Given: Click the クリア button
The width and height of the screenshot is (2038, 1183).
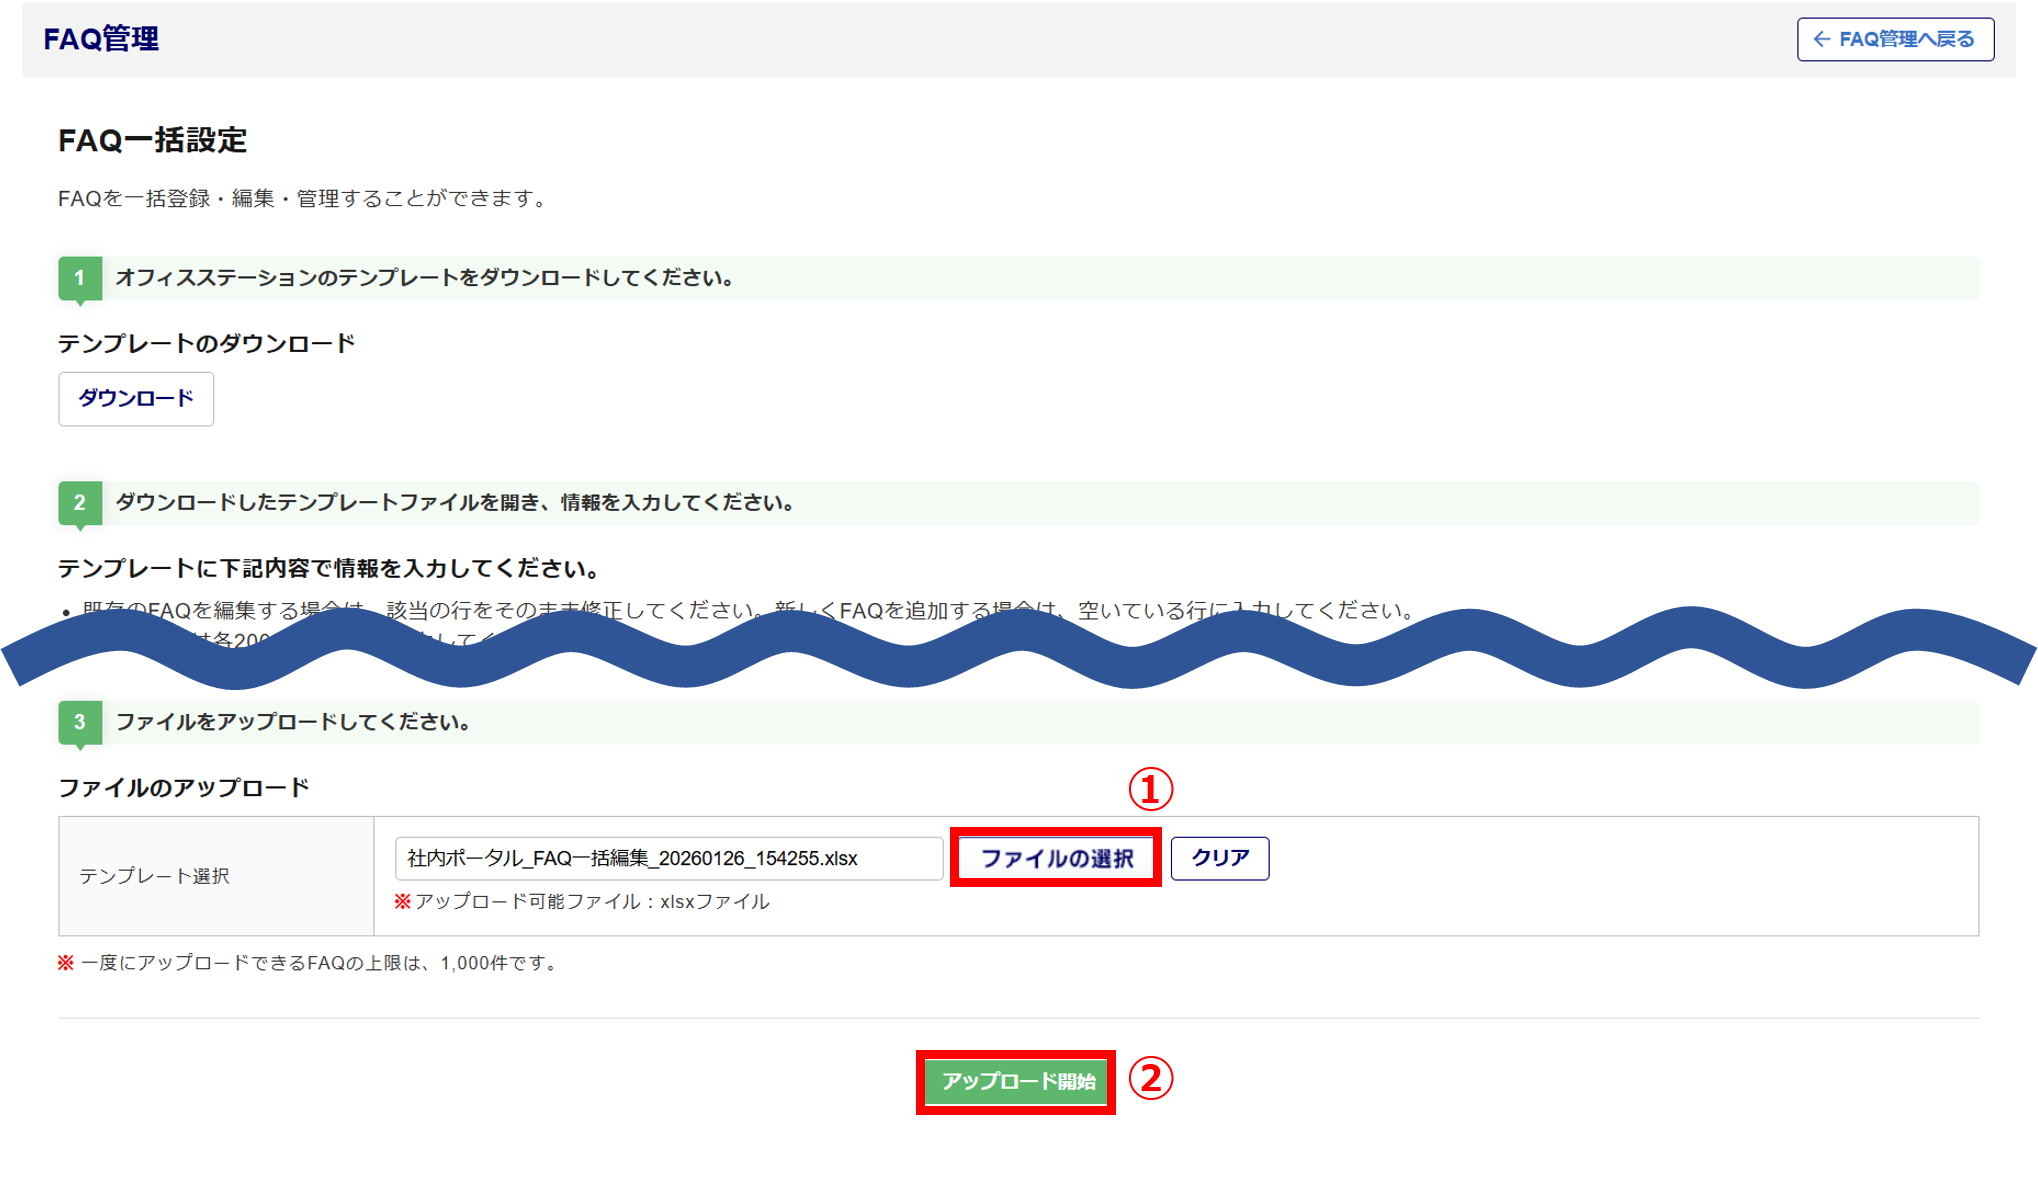Looking at the screenshot, I should pos(1219,858).
